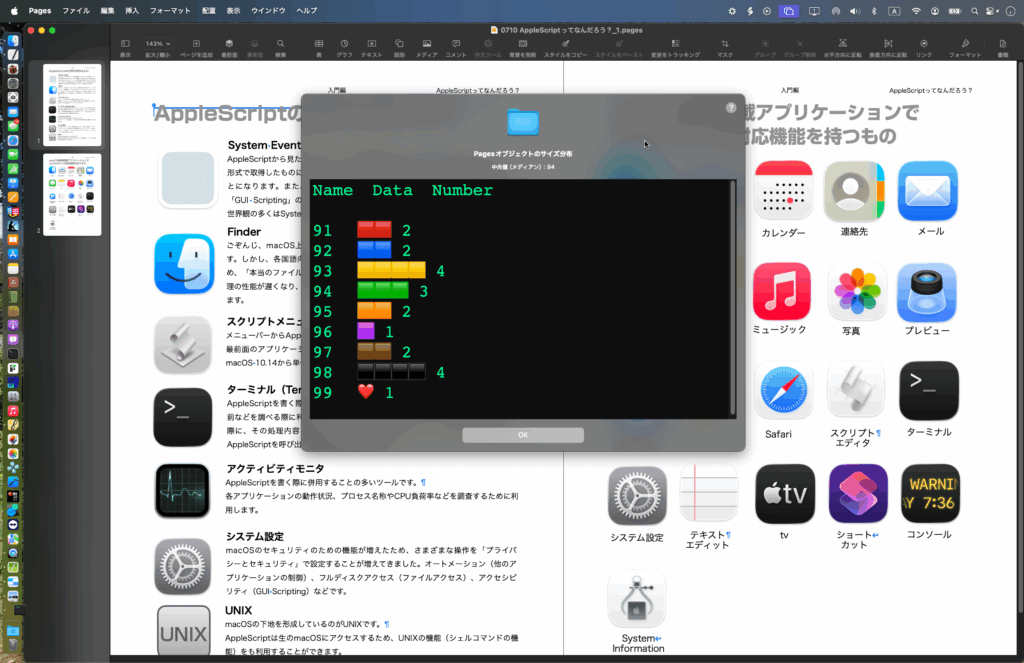Toggle 変更をトラッキング in the toolbar
1024x663 pixels.
[670, 46]
